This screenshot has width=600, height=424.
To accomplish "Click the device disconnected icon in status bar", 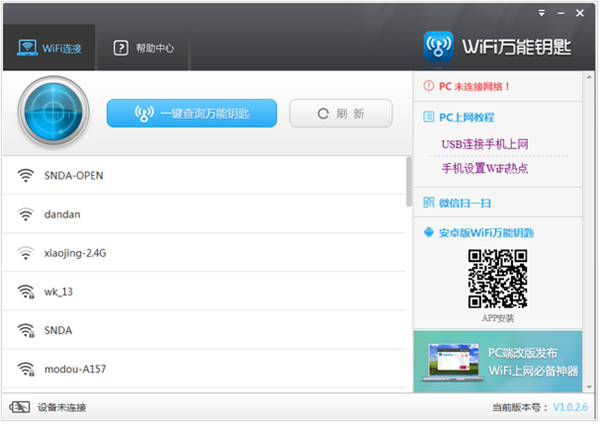I will [20, 407].
